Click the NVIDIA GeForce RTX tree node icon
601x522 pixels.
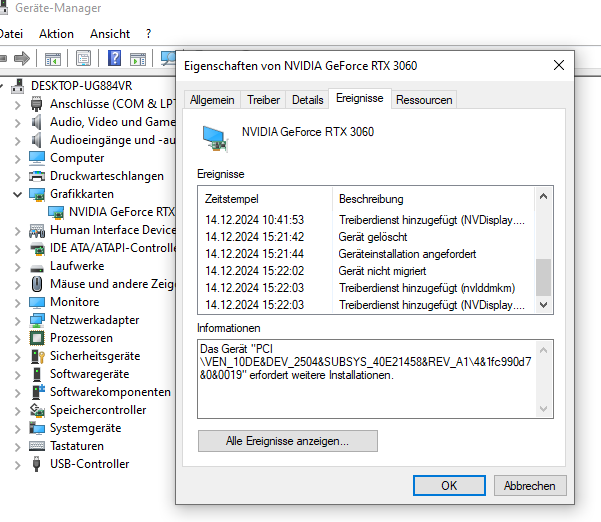click(x=56, y=212)
